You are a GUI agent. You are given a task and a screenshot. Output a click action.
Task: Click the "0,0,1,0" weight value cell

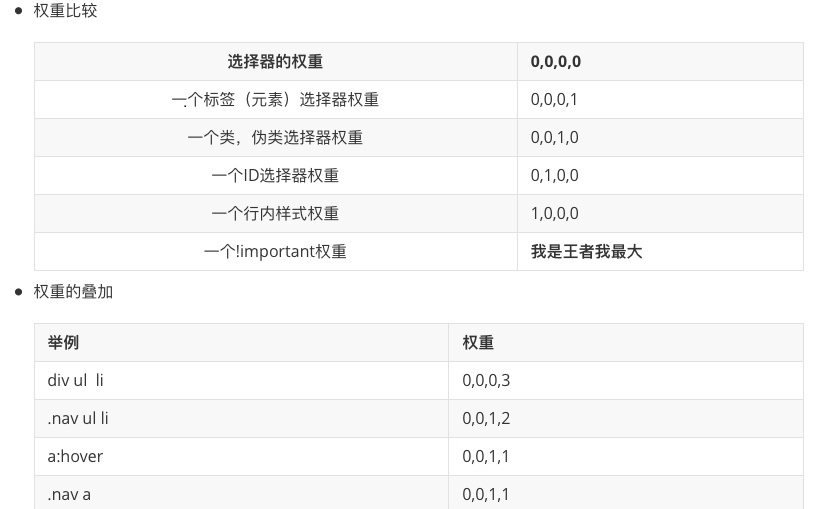pos(554,138)
